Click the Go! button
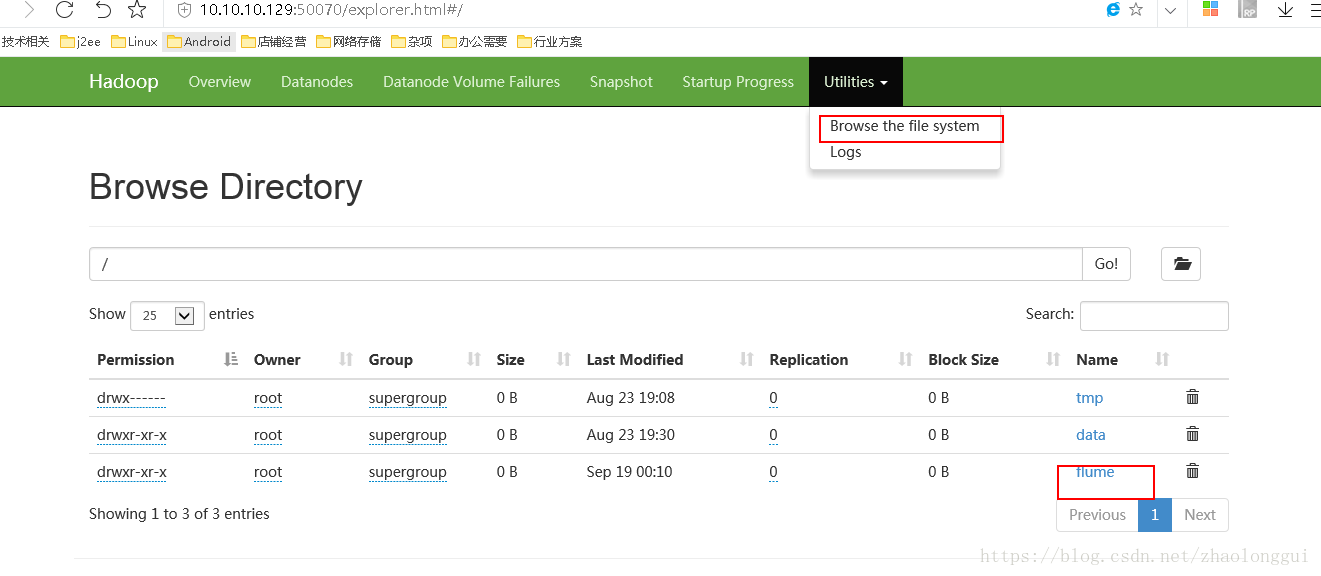 [1107, 264]
